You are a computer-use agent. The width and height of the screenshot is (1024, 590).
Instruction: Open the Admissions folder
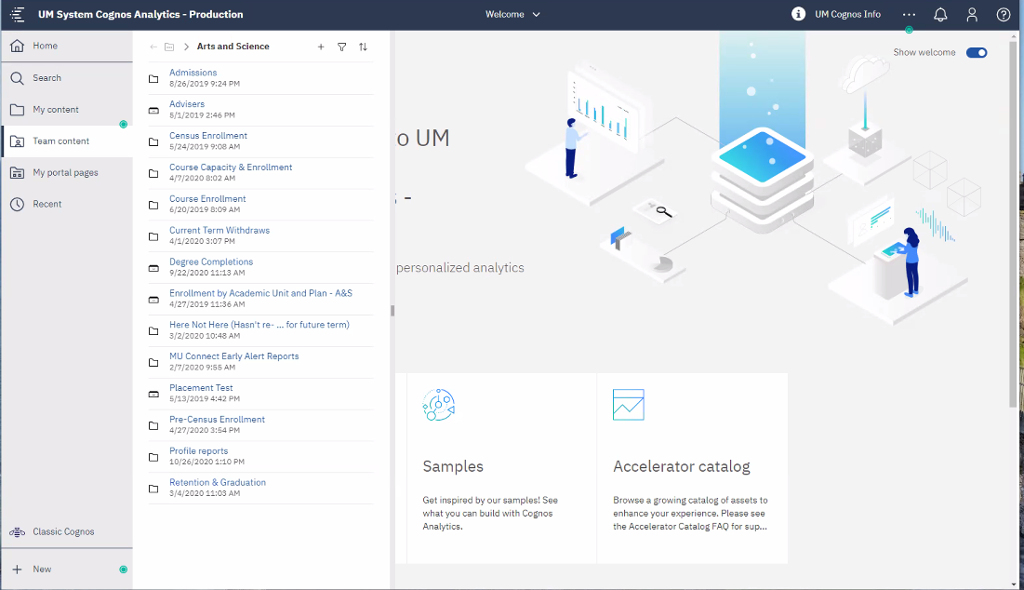193,73
